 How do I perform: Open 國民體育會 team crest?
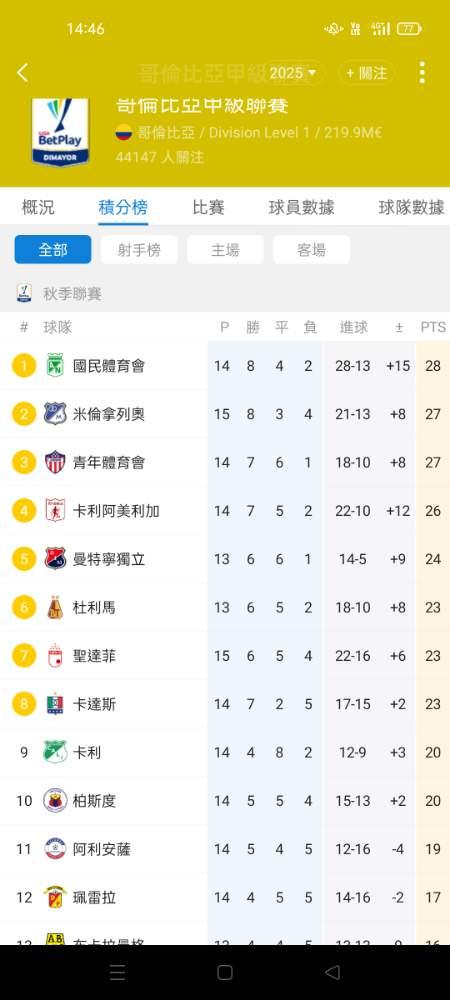pyautogui.click(x=55, y=365)
